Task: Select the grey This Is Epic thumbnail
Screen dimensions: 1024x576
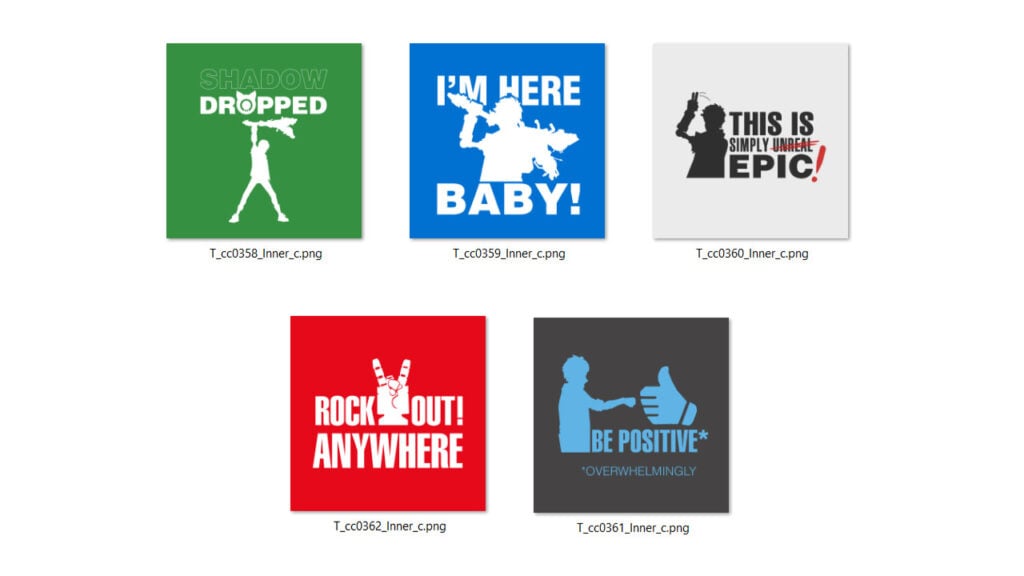Action: 750,140
